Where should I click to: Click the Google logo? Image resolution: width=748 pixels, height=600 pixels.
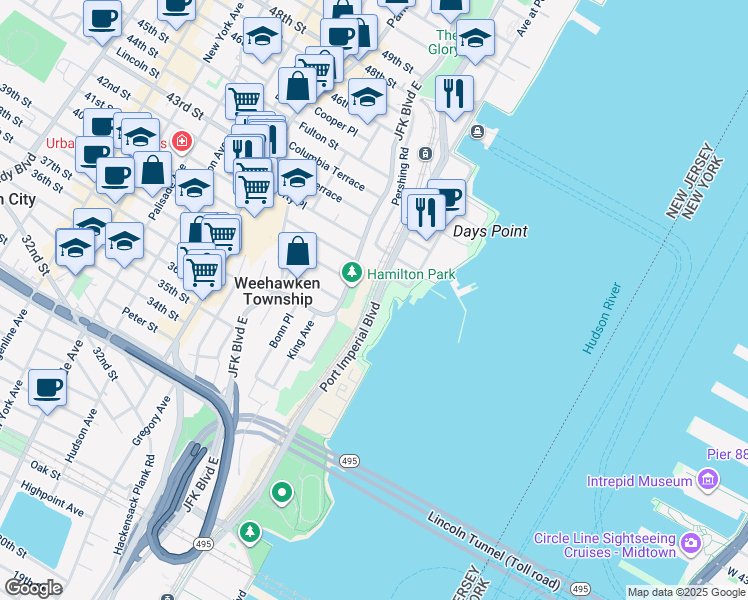point(33,588)
